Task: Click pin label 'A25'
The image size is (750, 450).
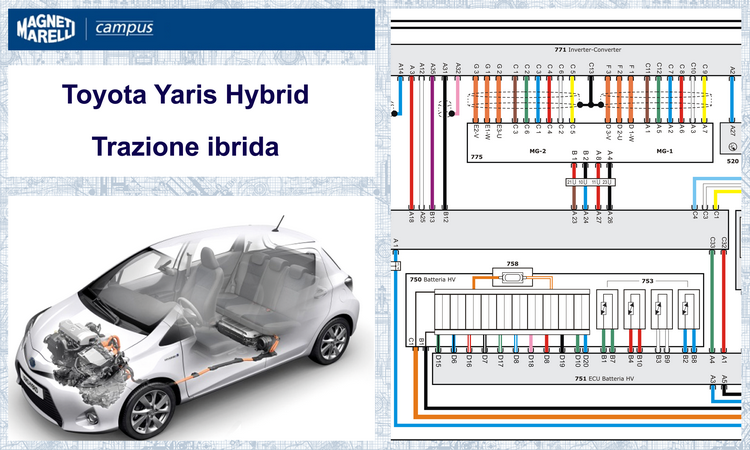Action: (x=422, y=217)
